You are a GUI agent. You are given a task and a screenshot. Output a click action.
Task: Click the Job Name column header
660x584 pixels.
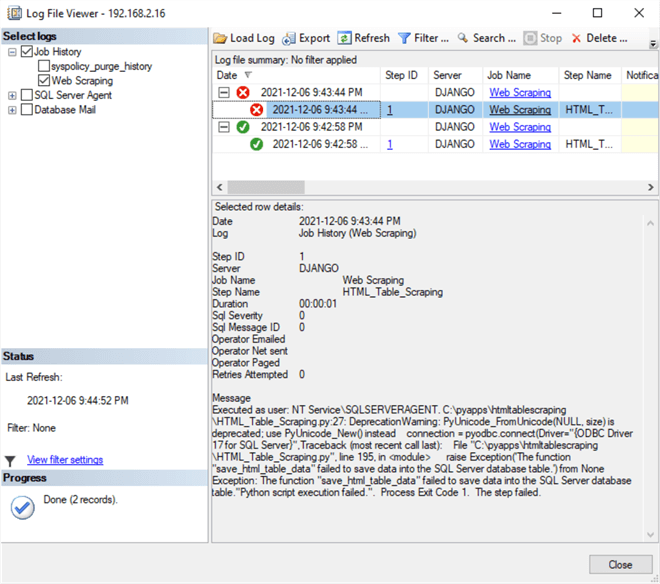coord(520,75)
